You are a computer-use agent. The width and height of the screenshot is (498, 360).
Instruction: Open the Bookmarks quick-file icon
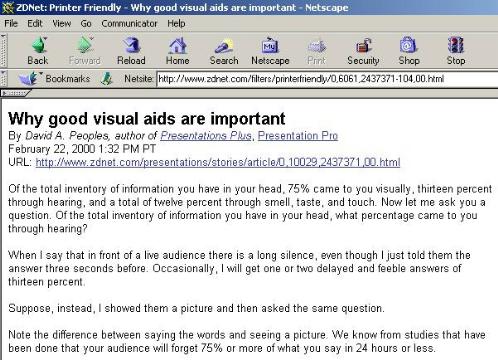click(29, 78)
